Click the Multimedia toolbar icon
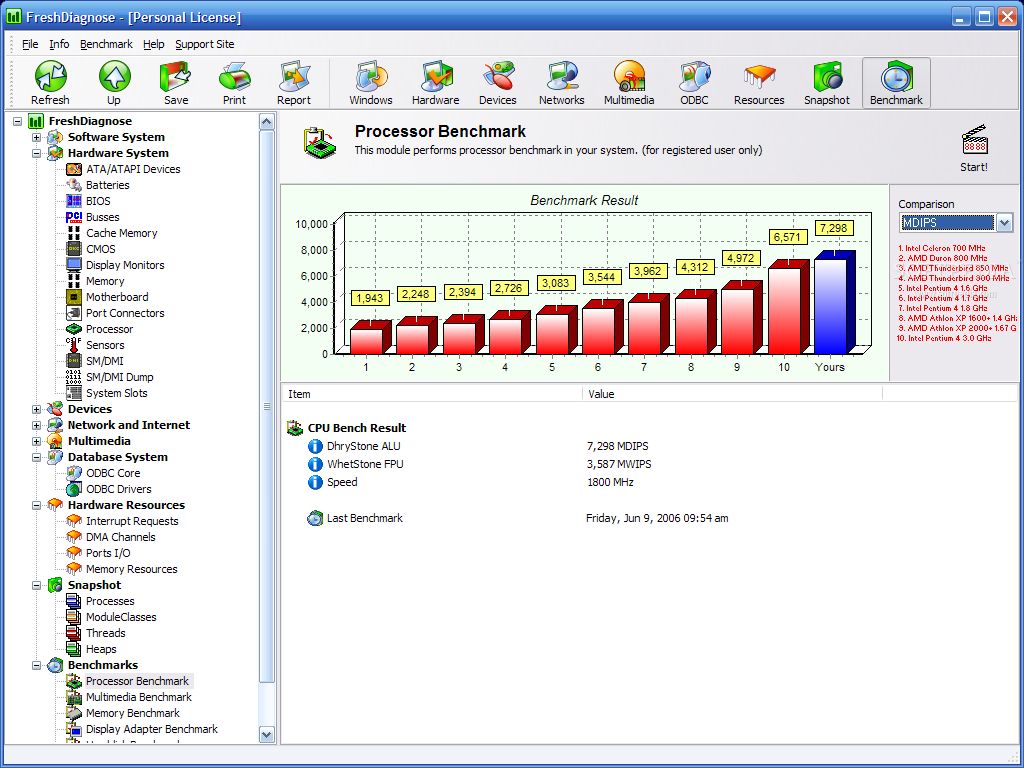The height and width of the screenshot is (768, 1024). point(628,80)
